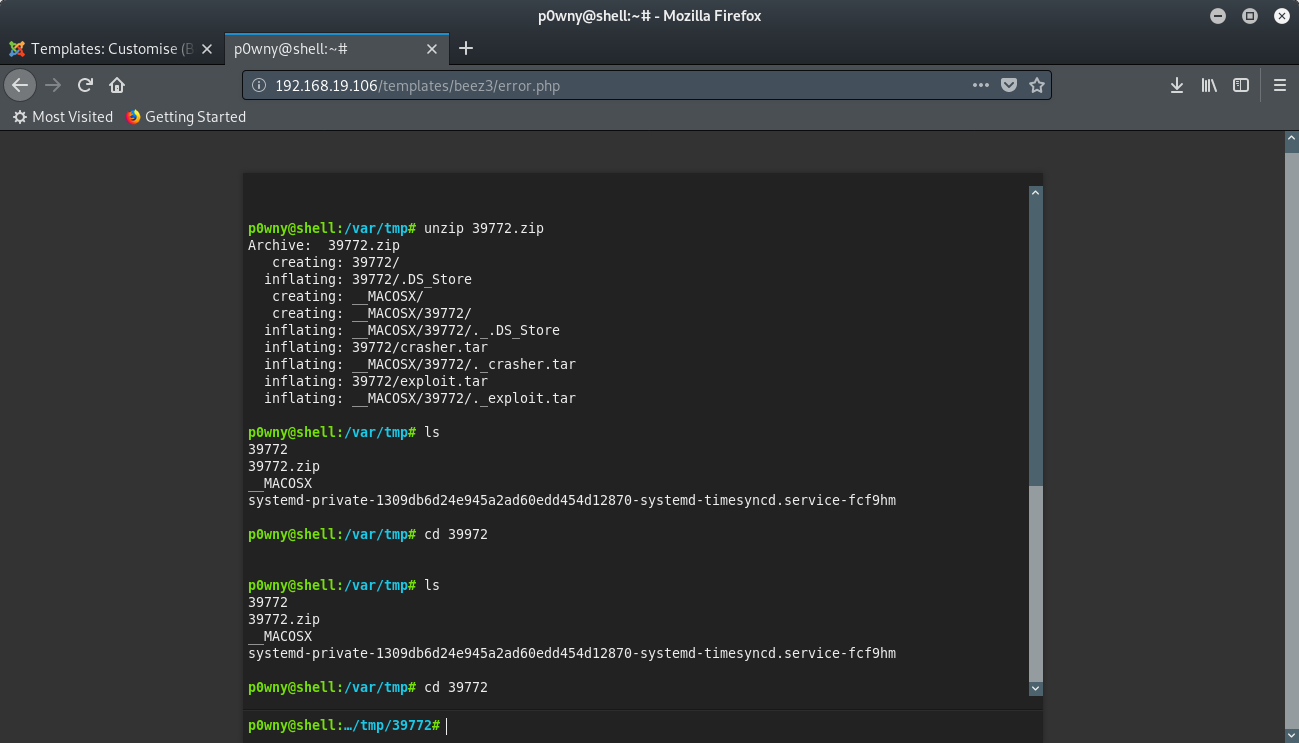The image size is (1299, 743).
Task: Close the p0wny@shell tab
Action: click(x=432, y=48)
